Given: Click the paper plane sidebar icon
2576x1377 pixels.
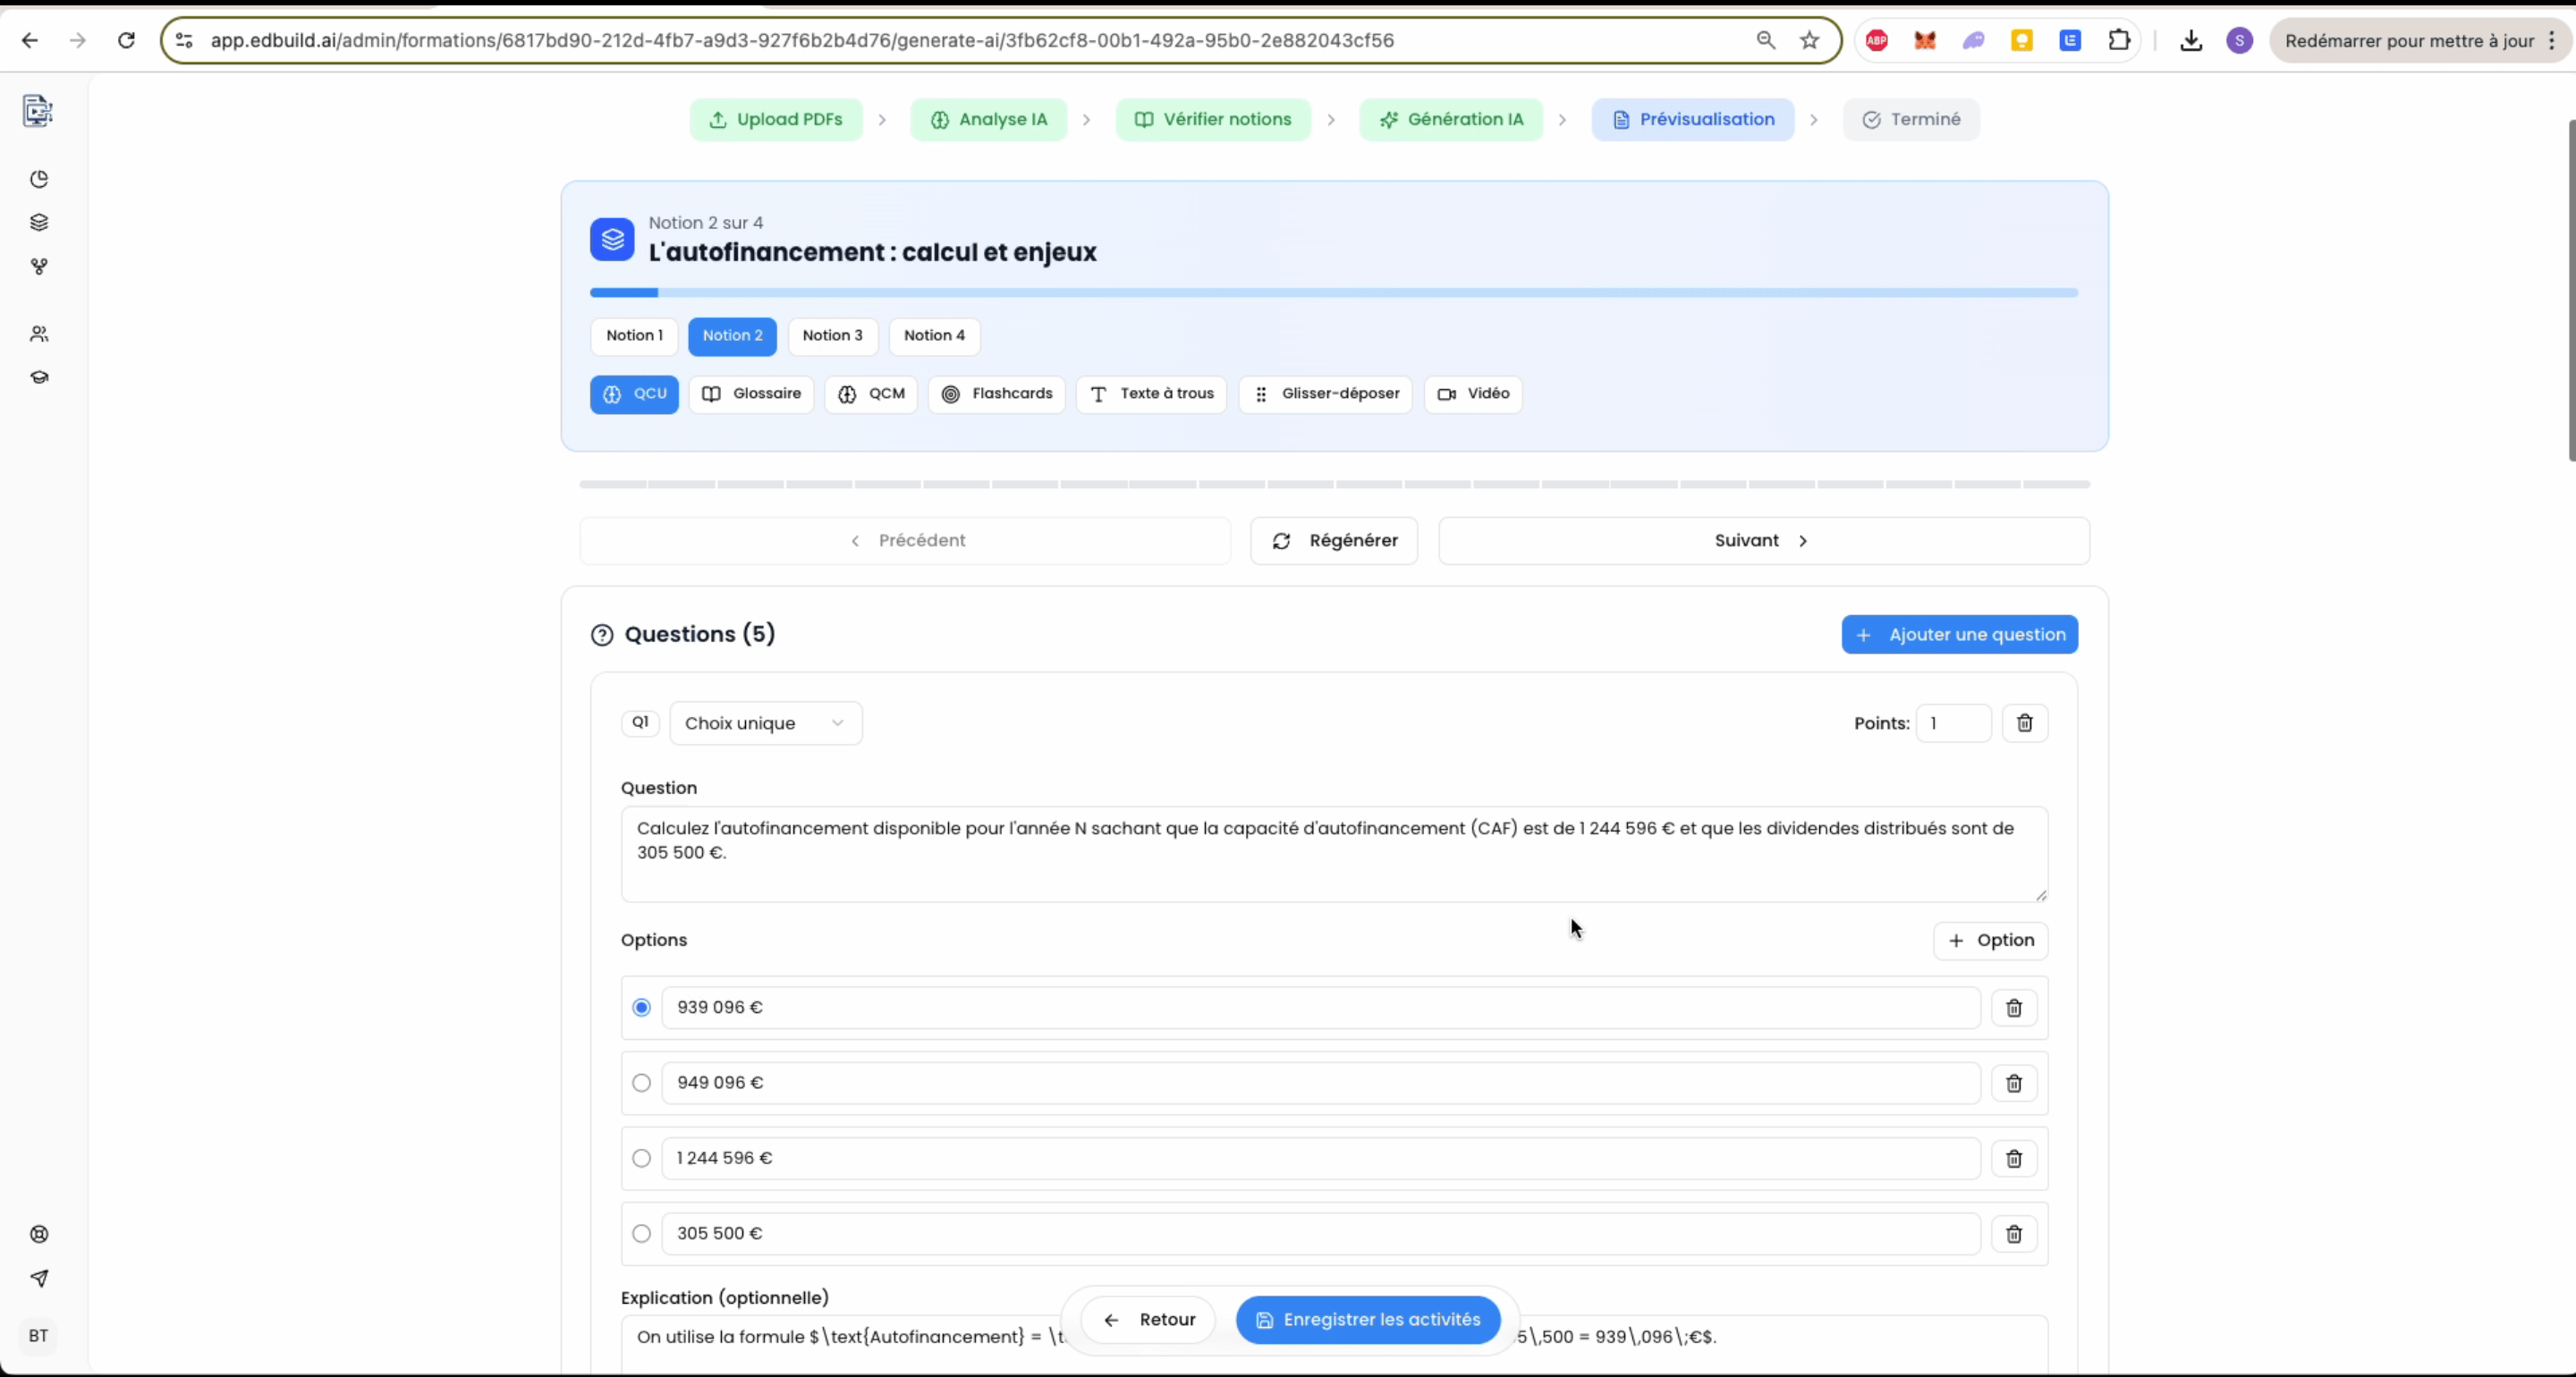Looking at the screenshot, I should (x=39, y=1278).
